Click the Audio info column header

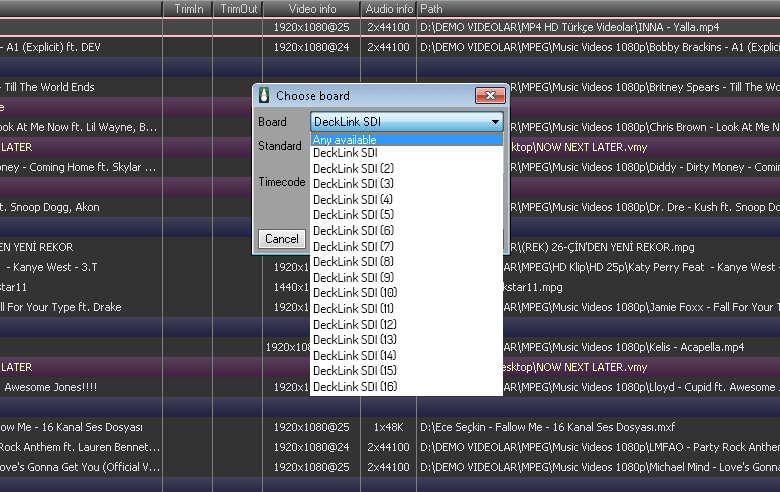point(389,8)
